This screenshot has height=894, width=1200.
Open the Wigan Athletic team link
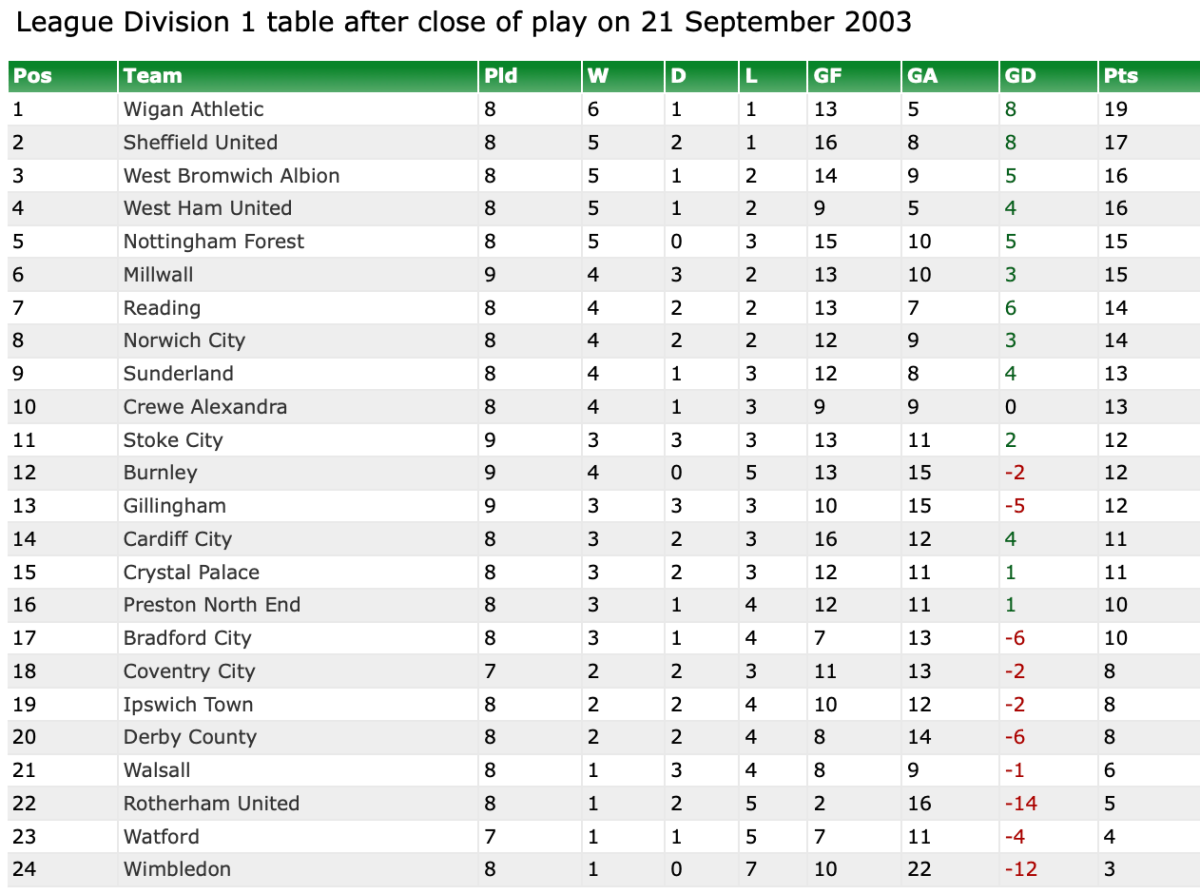click(x=193, y=109)
